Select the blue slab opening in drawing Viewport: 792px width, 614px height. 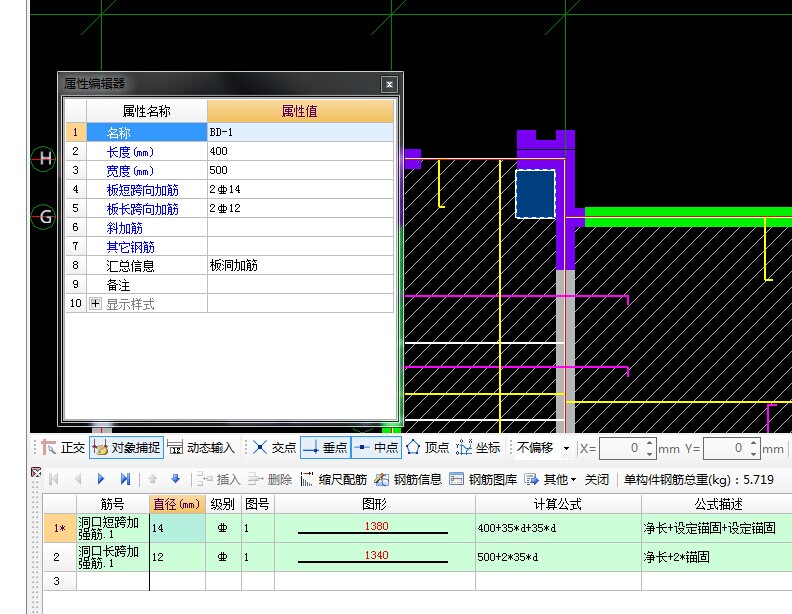[x=535, y=194]
